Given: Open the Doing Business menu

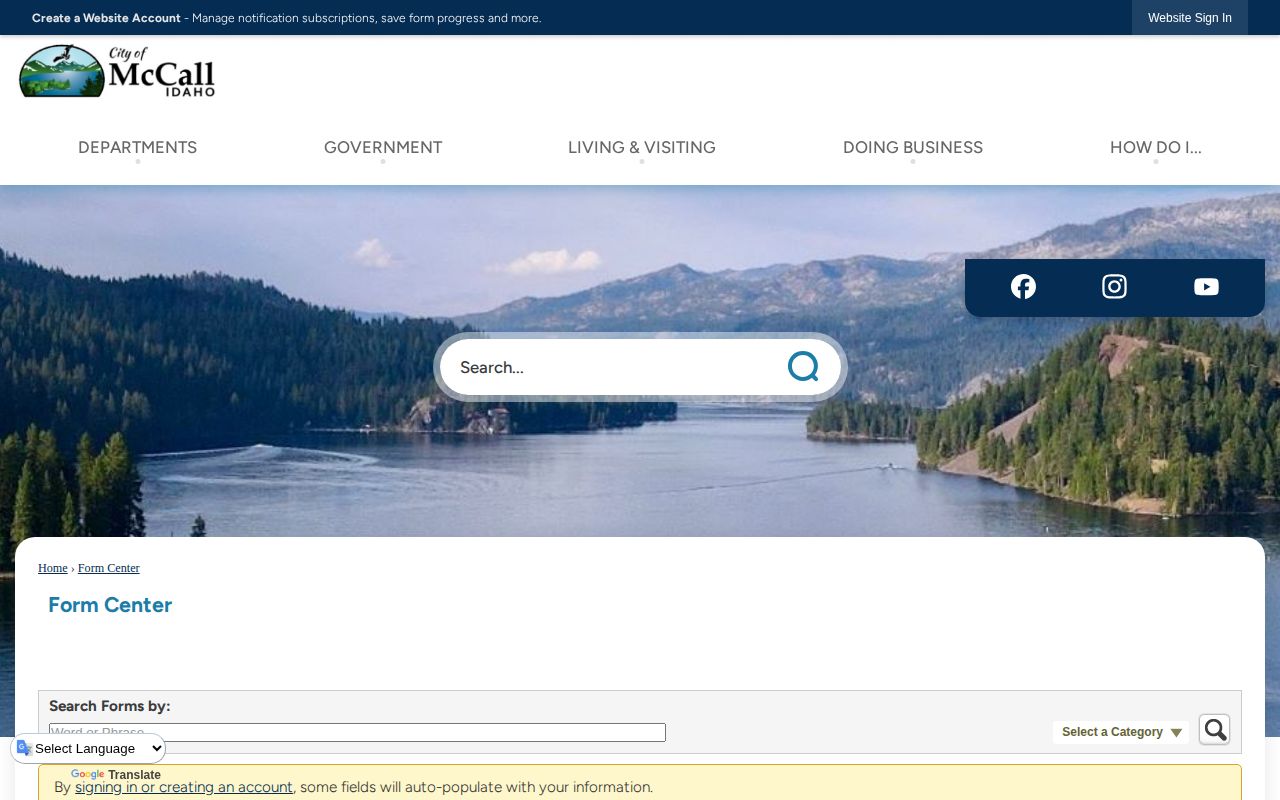Looking at the screenshot, I should coord(913,148).
